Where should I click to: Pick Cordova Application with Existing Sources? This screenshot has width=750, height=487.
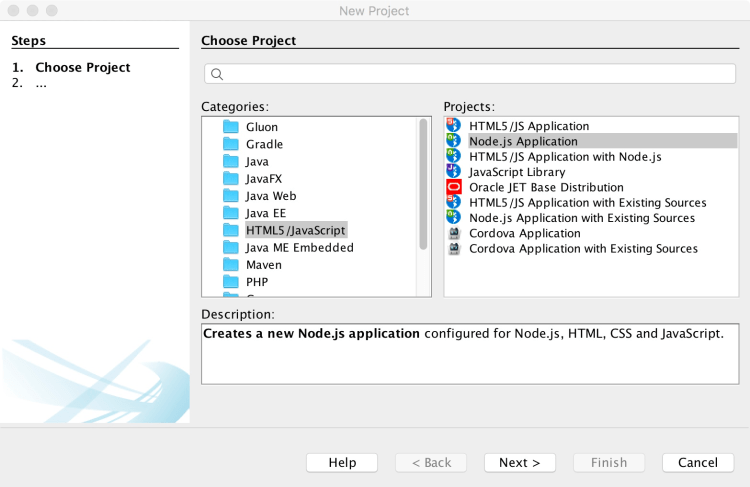[583, 248]
